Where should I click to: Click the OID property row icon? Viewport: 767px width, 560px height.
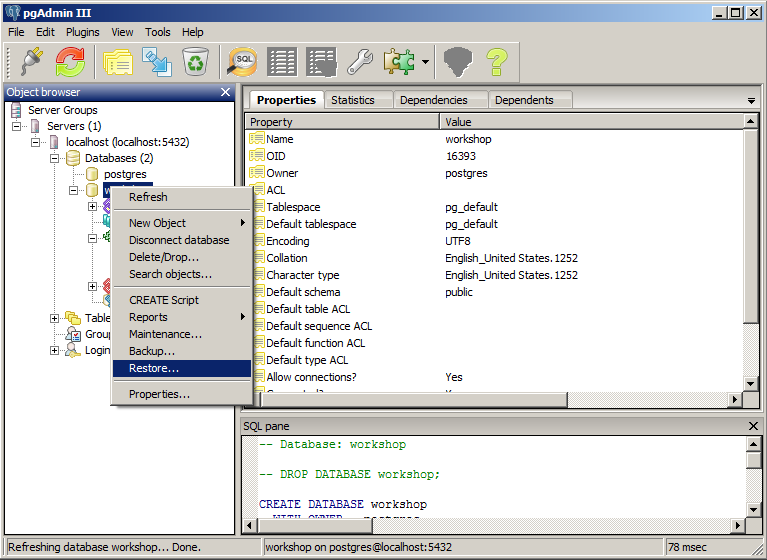tap(257, 156)
